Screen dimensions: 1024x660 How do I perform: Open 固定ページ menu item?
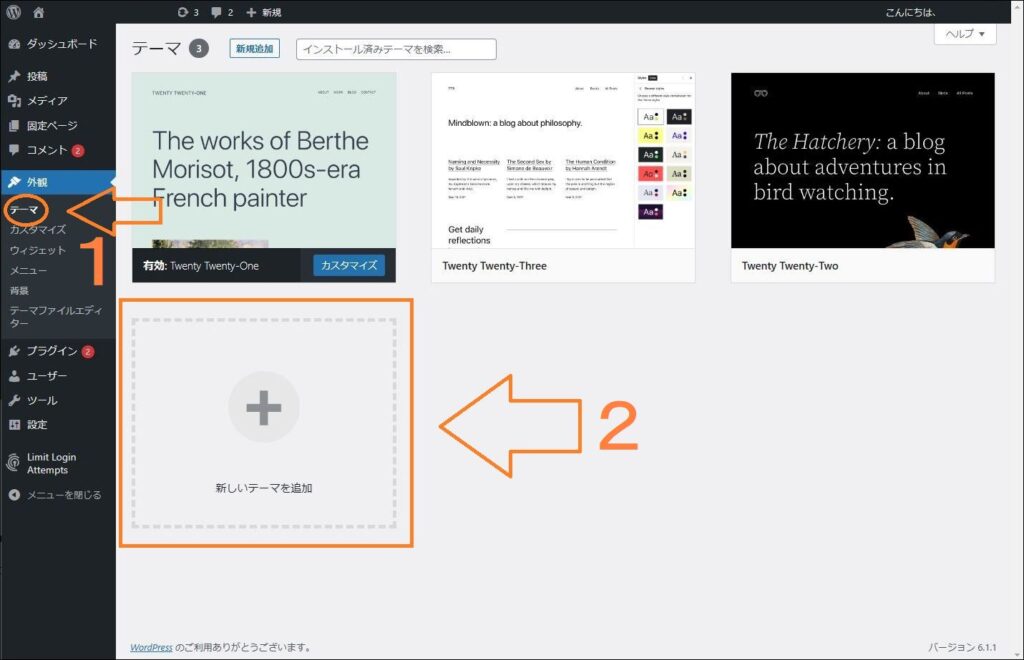coord(52,125)
